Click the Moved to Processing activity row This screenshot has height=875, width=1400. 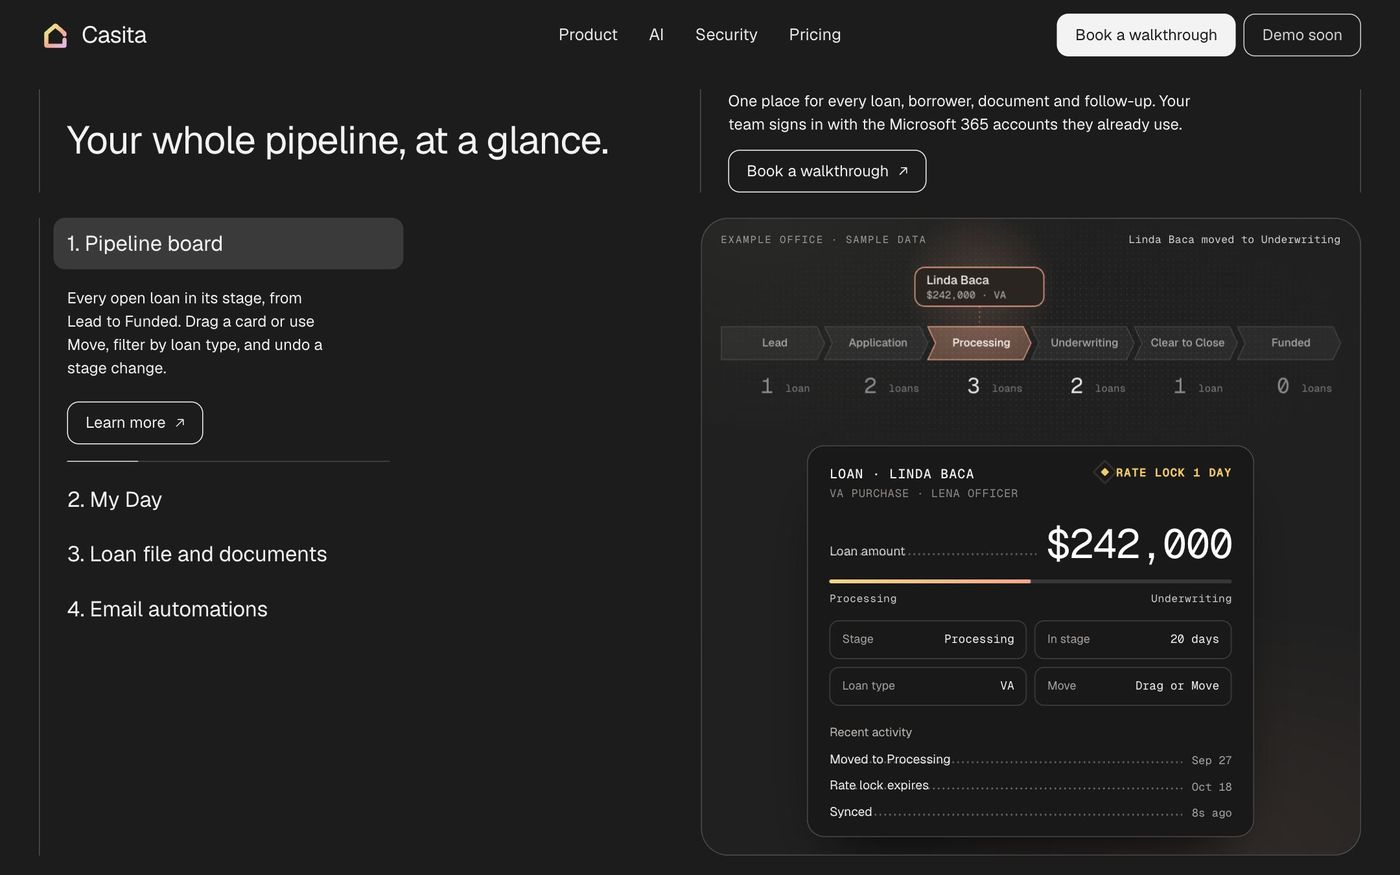pyautogui.click(x=1030, y=760)
